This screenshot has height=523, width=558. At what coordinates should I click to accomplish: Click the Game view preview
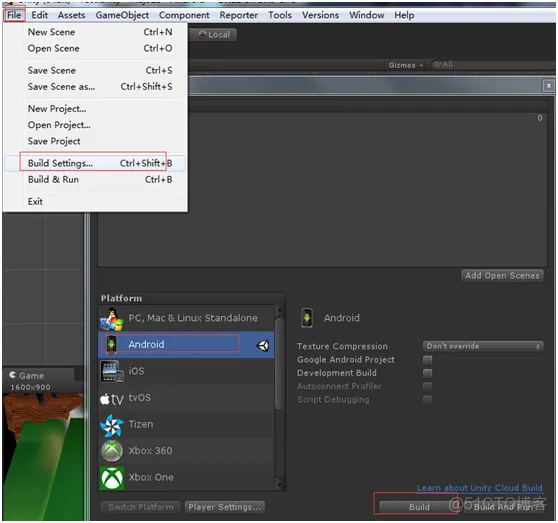(43, 457)
